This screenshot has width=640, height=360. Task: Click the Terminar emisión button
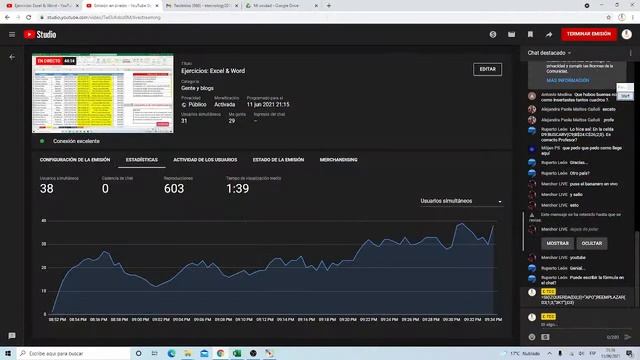[589, 34]
